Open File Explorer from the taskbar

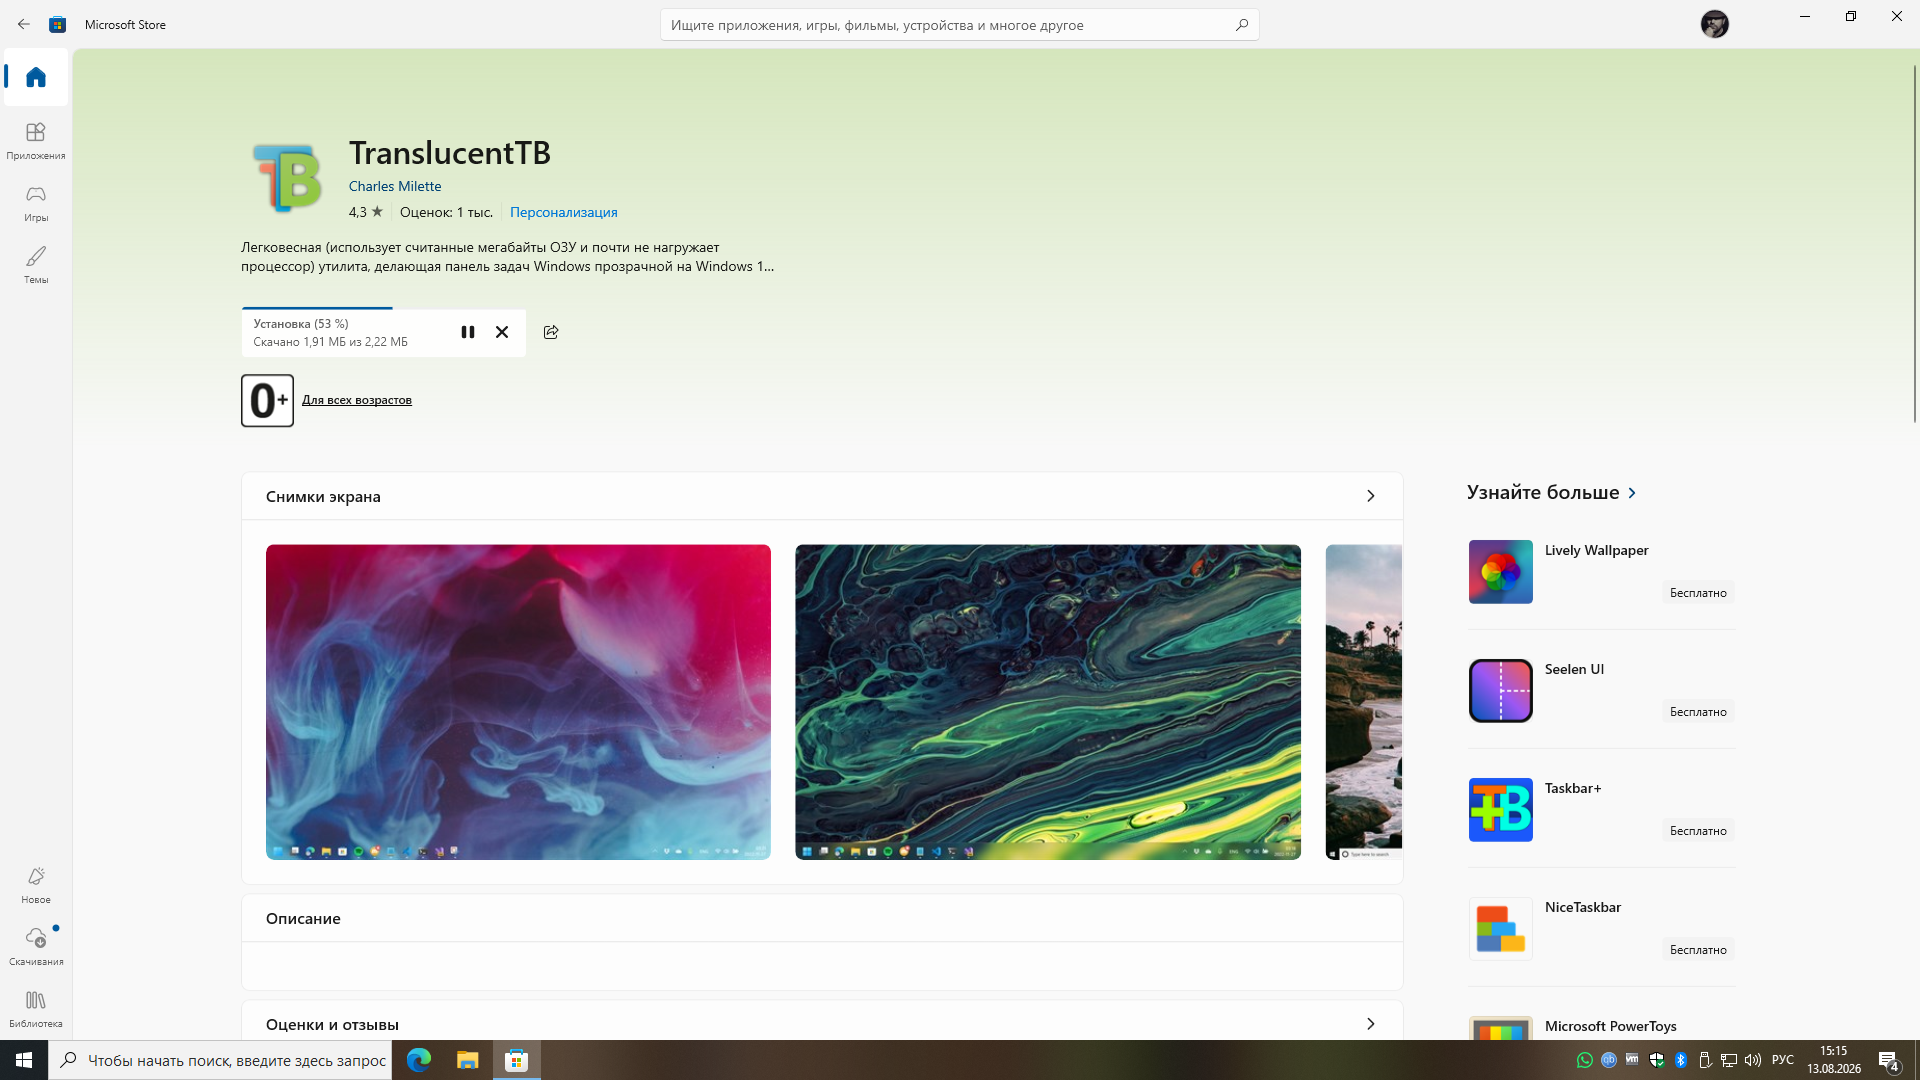[x=468, y=1060]
